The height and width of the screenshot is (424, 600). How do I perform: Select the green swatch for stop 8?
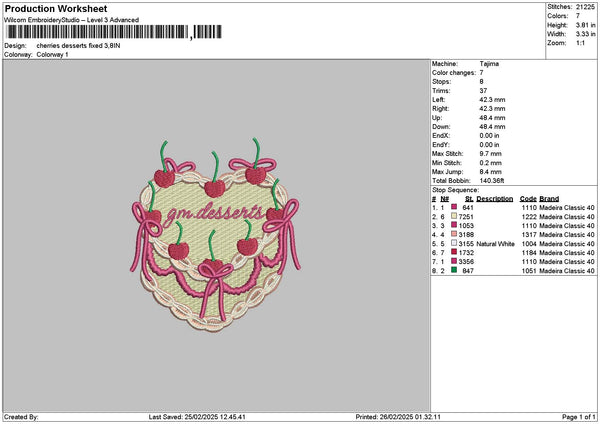tap(454, 269)
